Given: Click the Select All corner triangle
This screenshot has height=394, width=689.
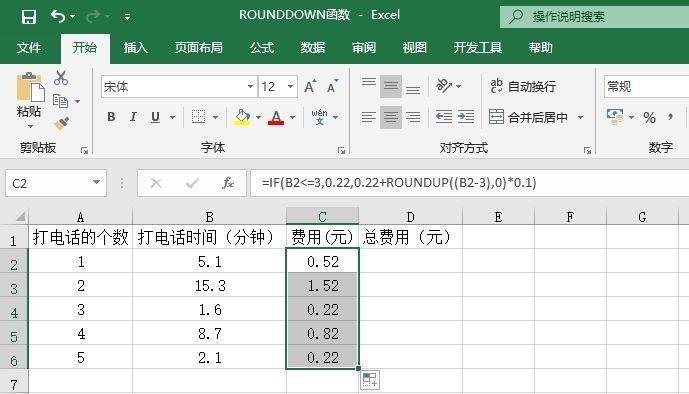Looking at the screenshot, I should (x=20, y=217).
